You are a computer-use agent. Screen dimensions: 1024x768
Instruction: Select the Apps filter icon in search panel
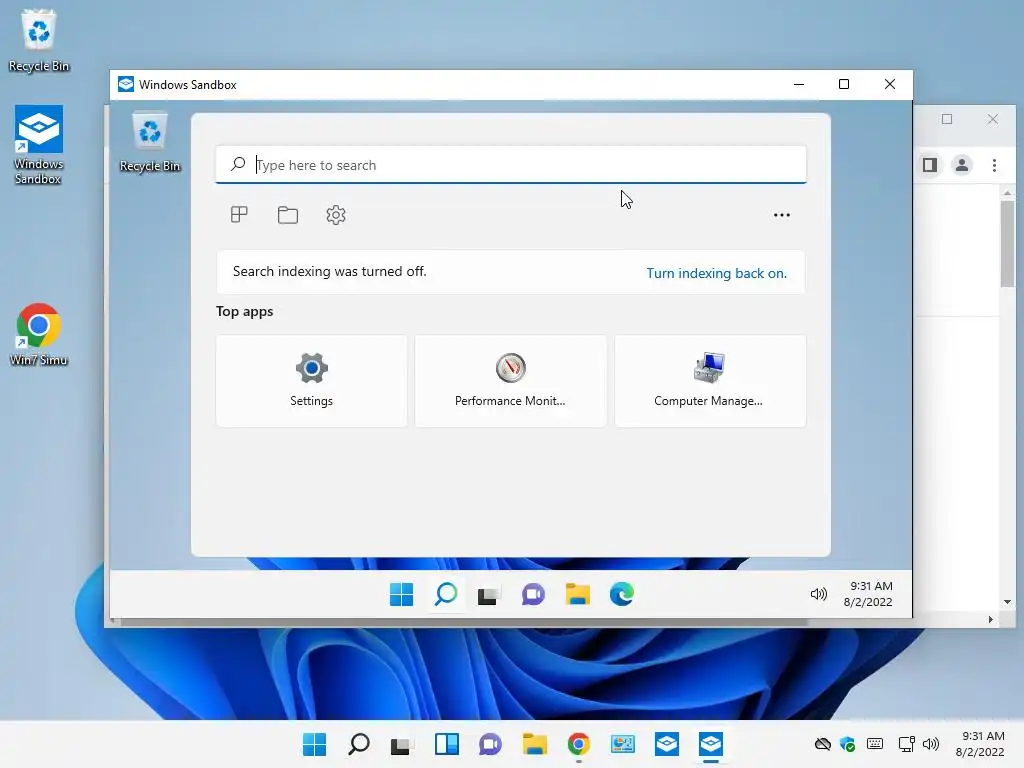pos(239,214)
